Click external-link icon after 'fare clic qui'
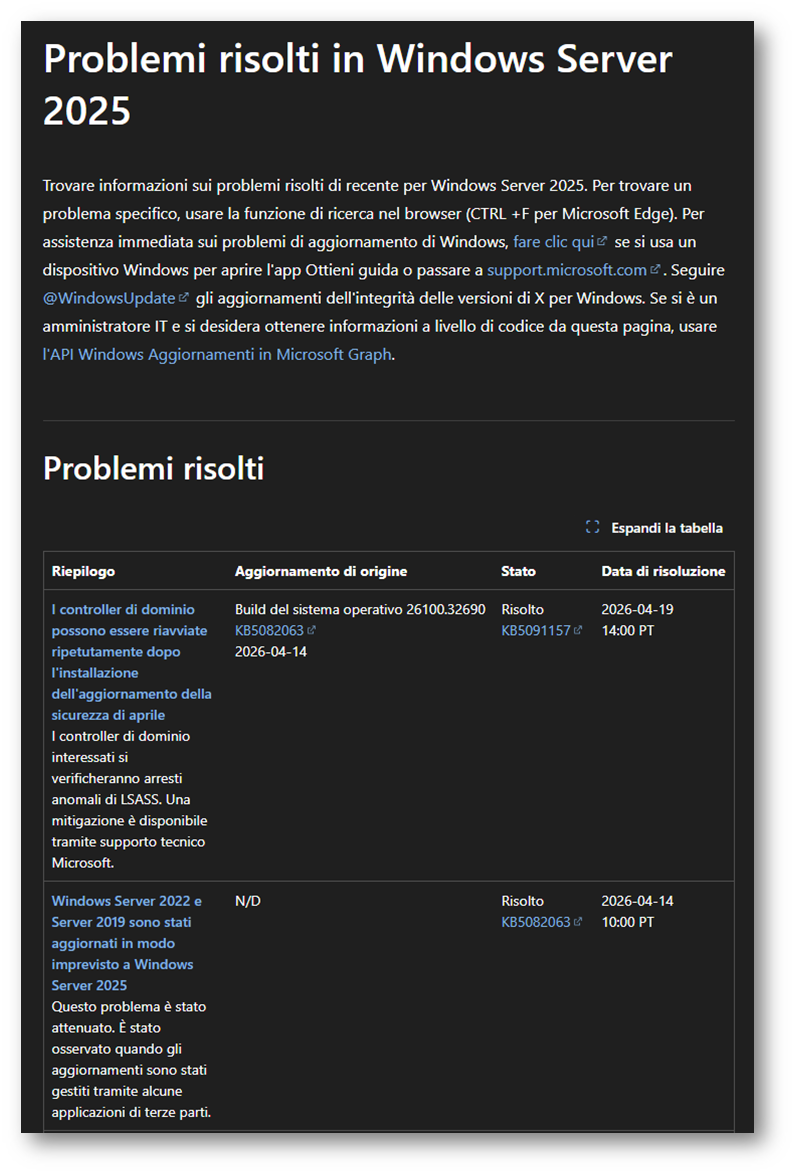796x1175 pixels. [602, 241]
